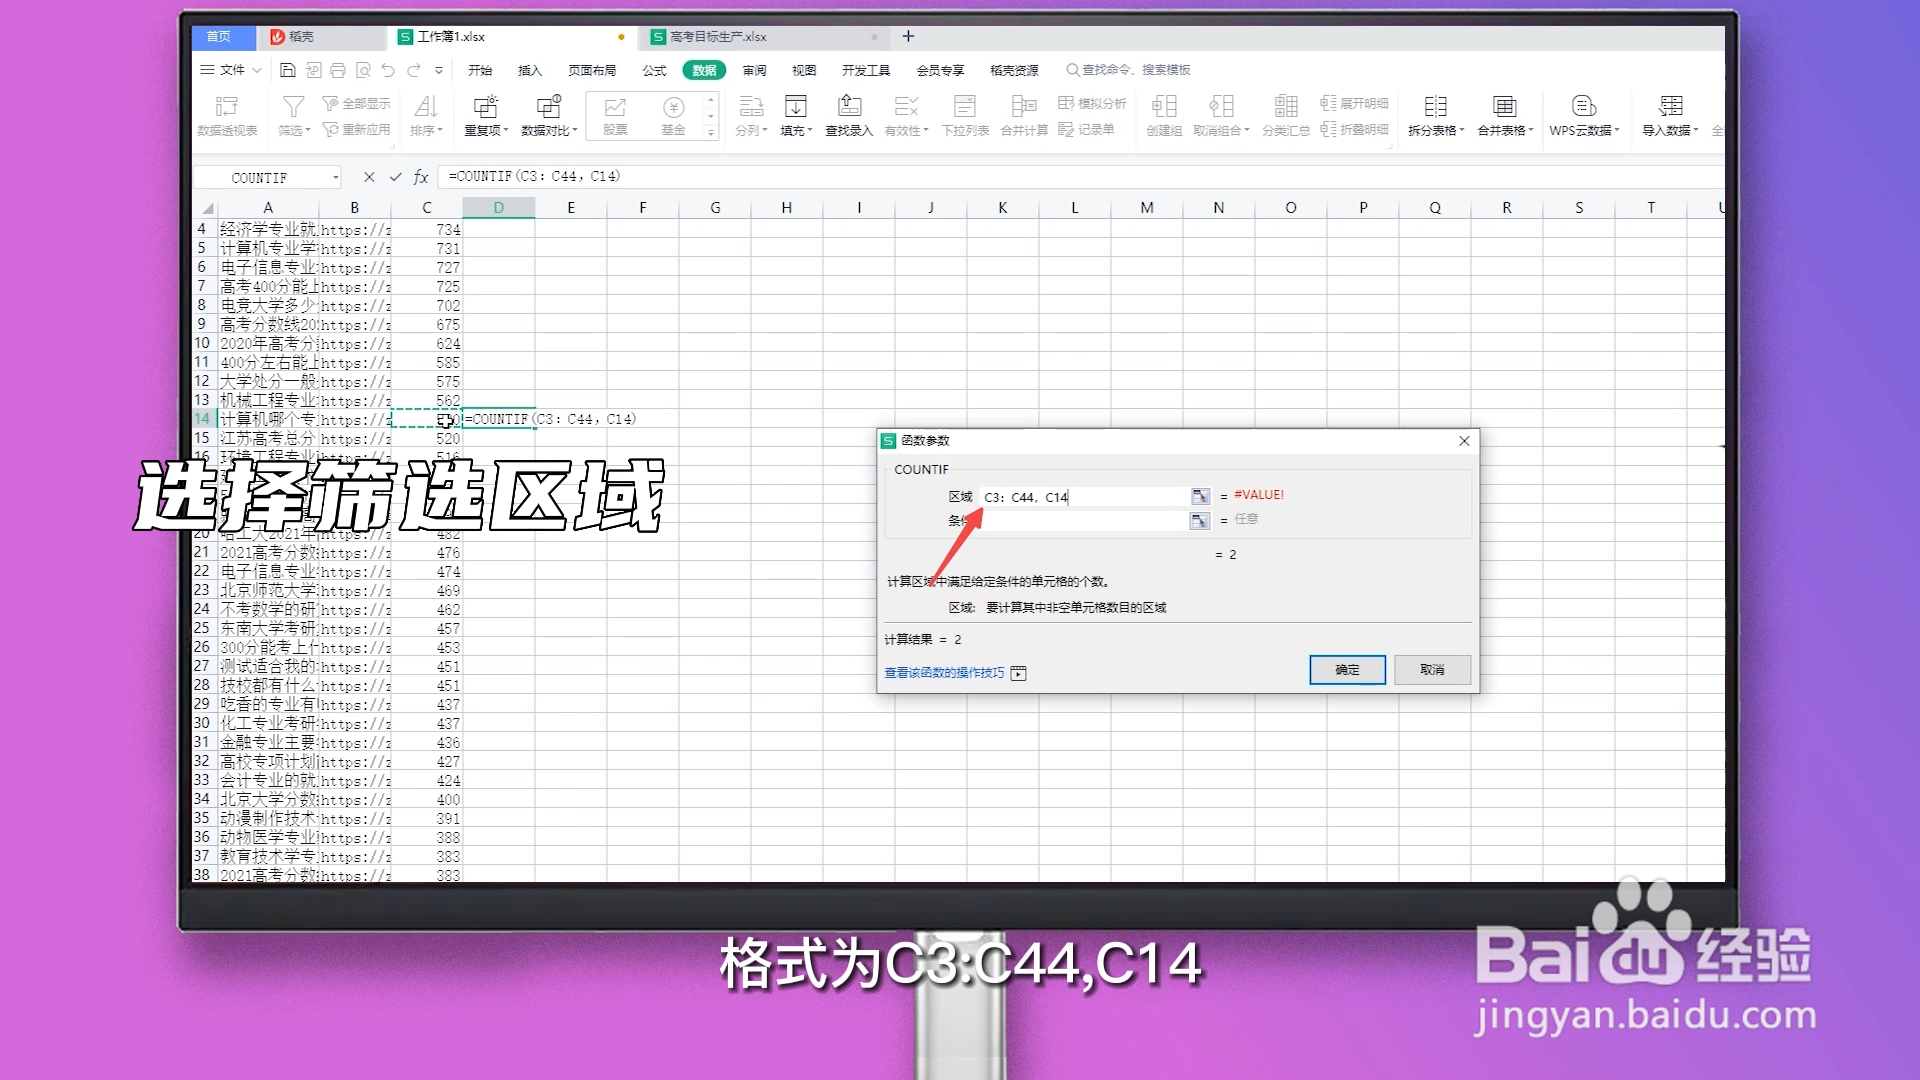
Task: Click the 下拉列表 drop-down list tool
Action: (x=964, y=112)
